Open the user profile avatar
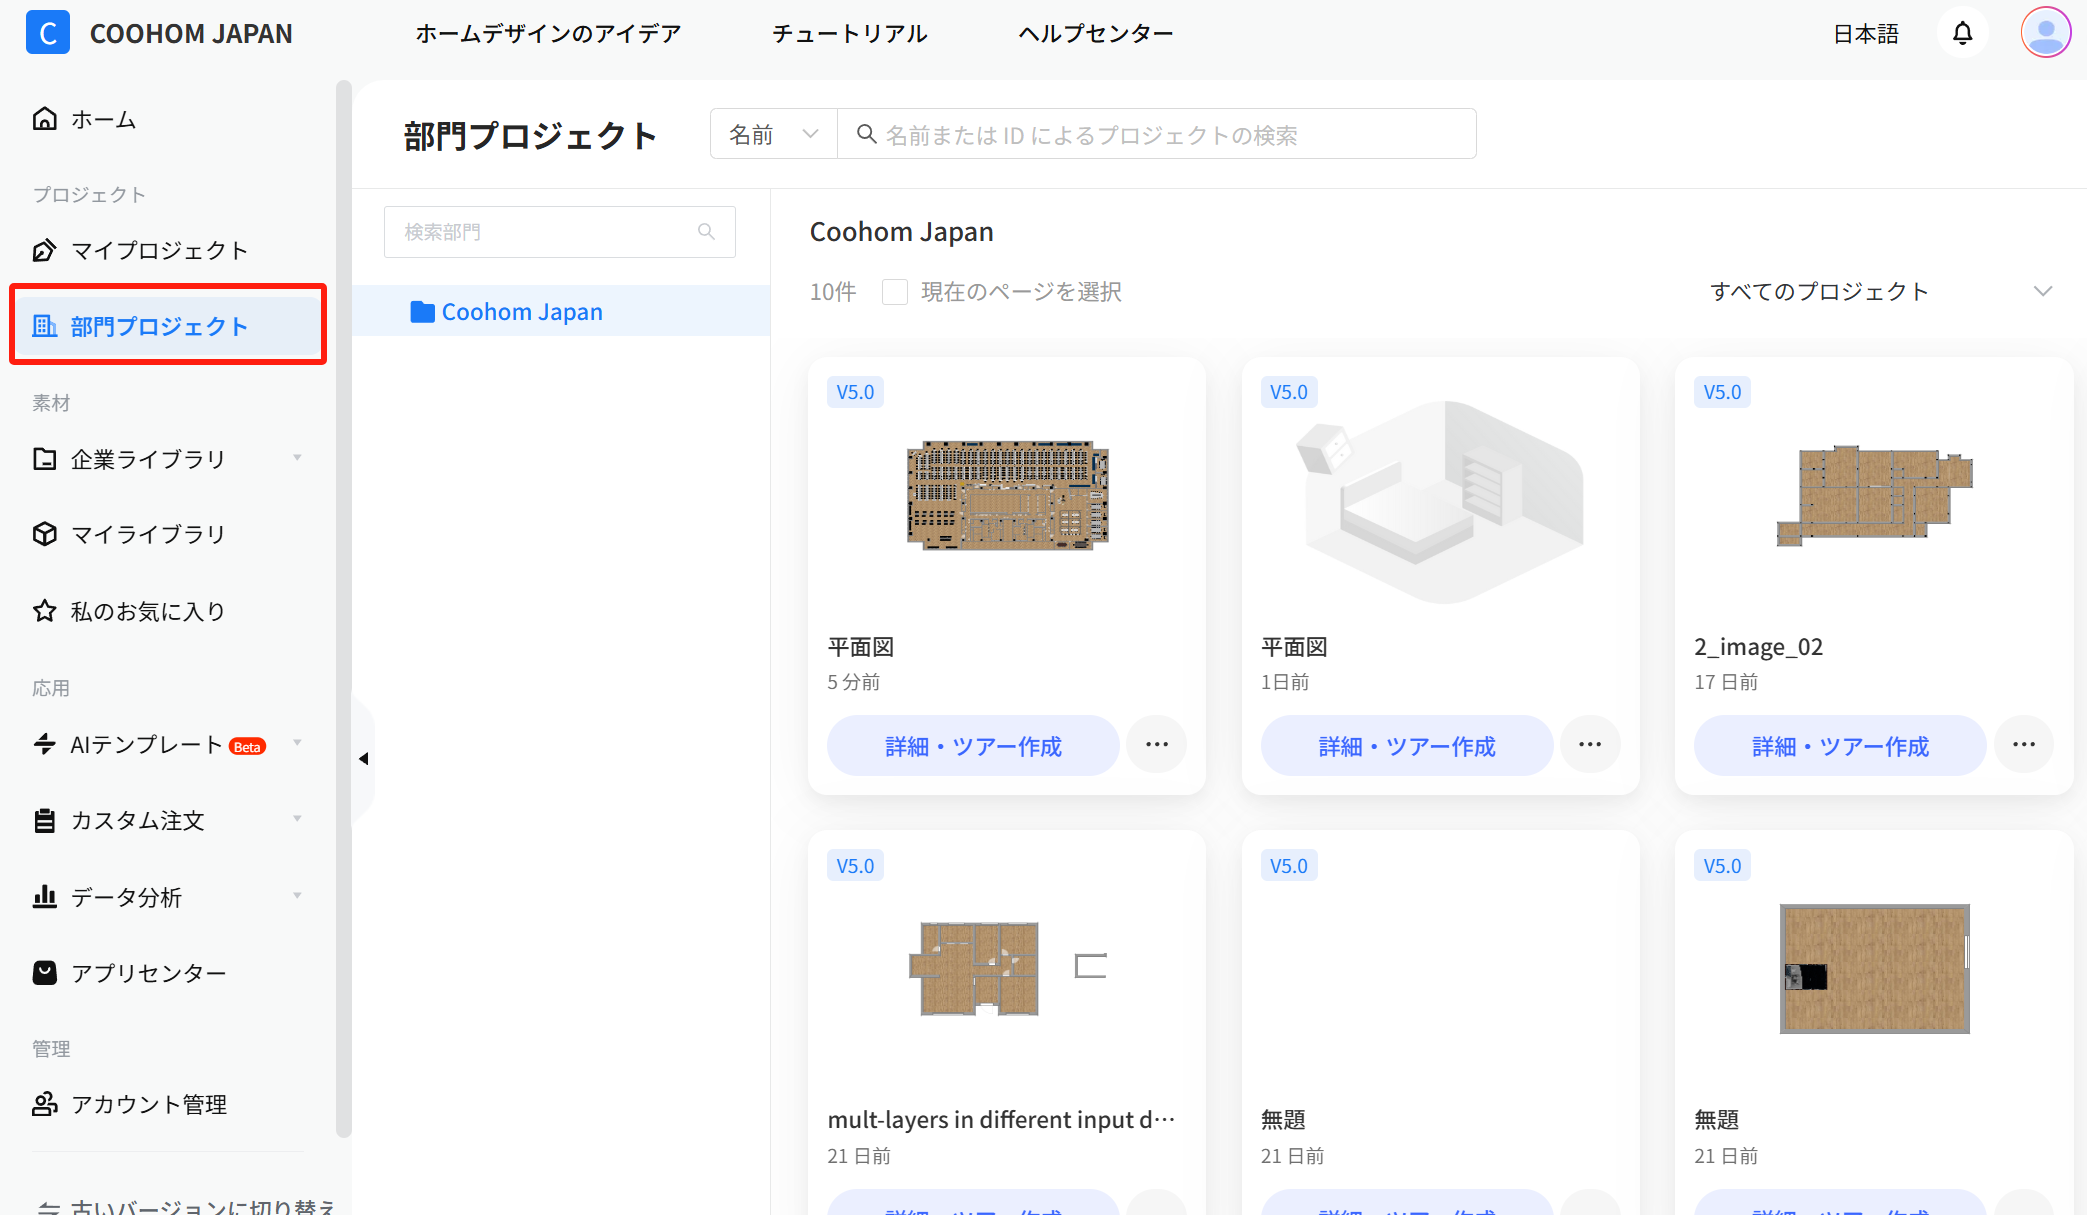This screenshot has height=1215, width=2087. pyautogui.click(x=2045, y=33)
